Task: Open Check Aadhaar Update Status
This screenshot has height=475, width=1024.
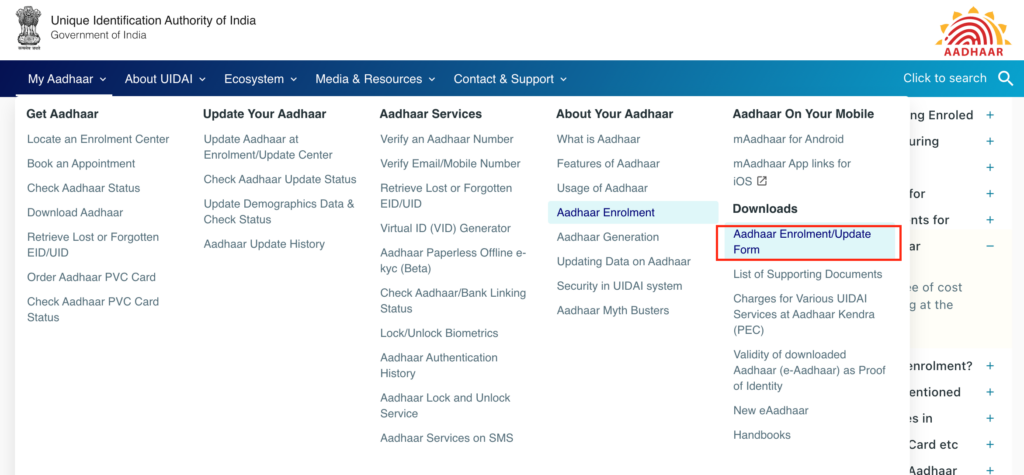Action: click(x=280, y=179)
